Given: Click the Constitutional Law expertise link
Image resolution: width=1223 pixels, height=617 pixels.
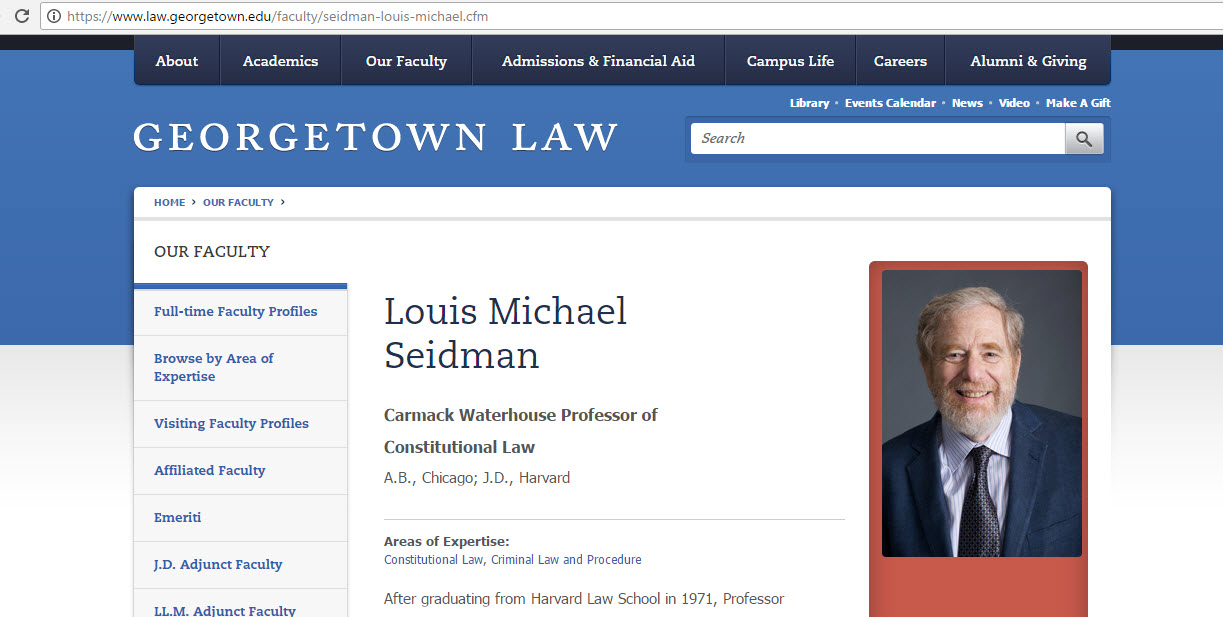Looking at the screenshot, I should (x=434, y=560).
